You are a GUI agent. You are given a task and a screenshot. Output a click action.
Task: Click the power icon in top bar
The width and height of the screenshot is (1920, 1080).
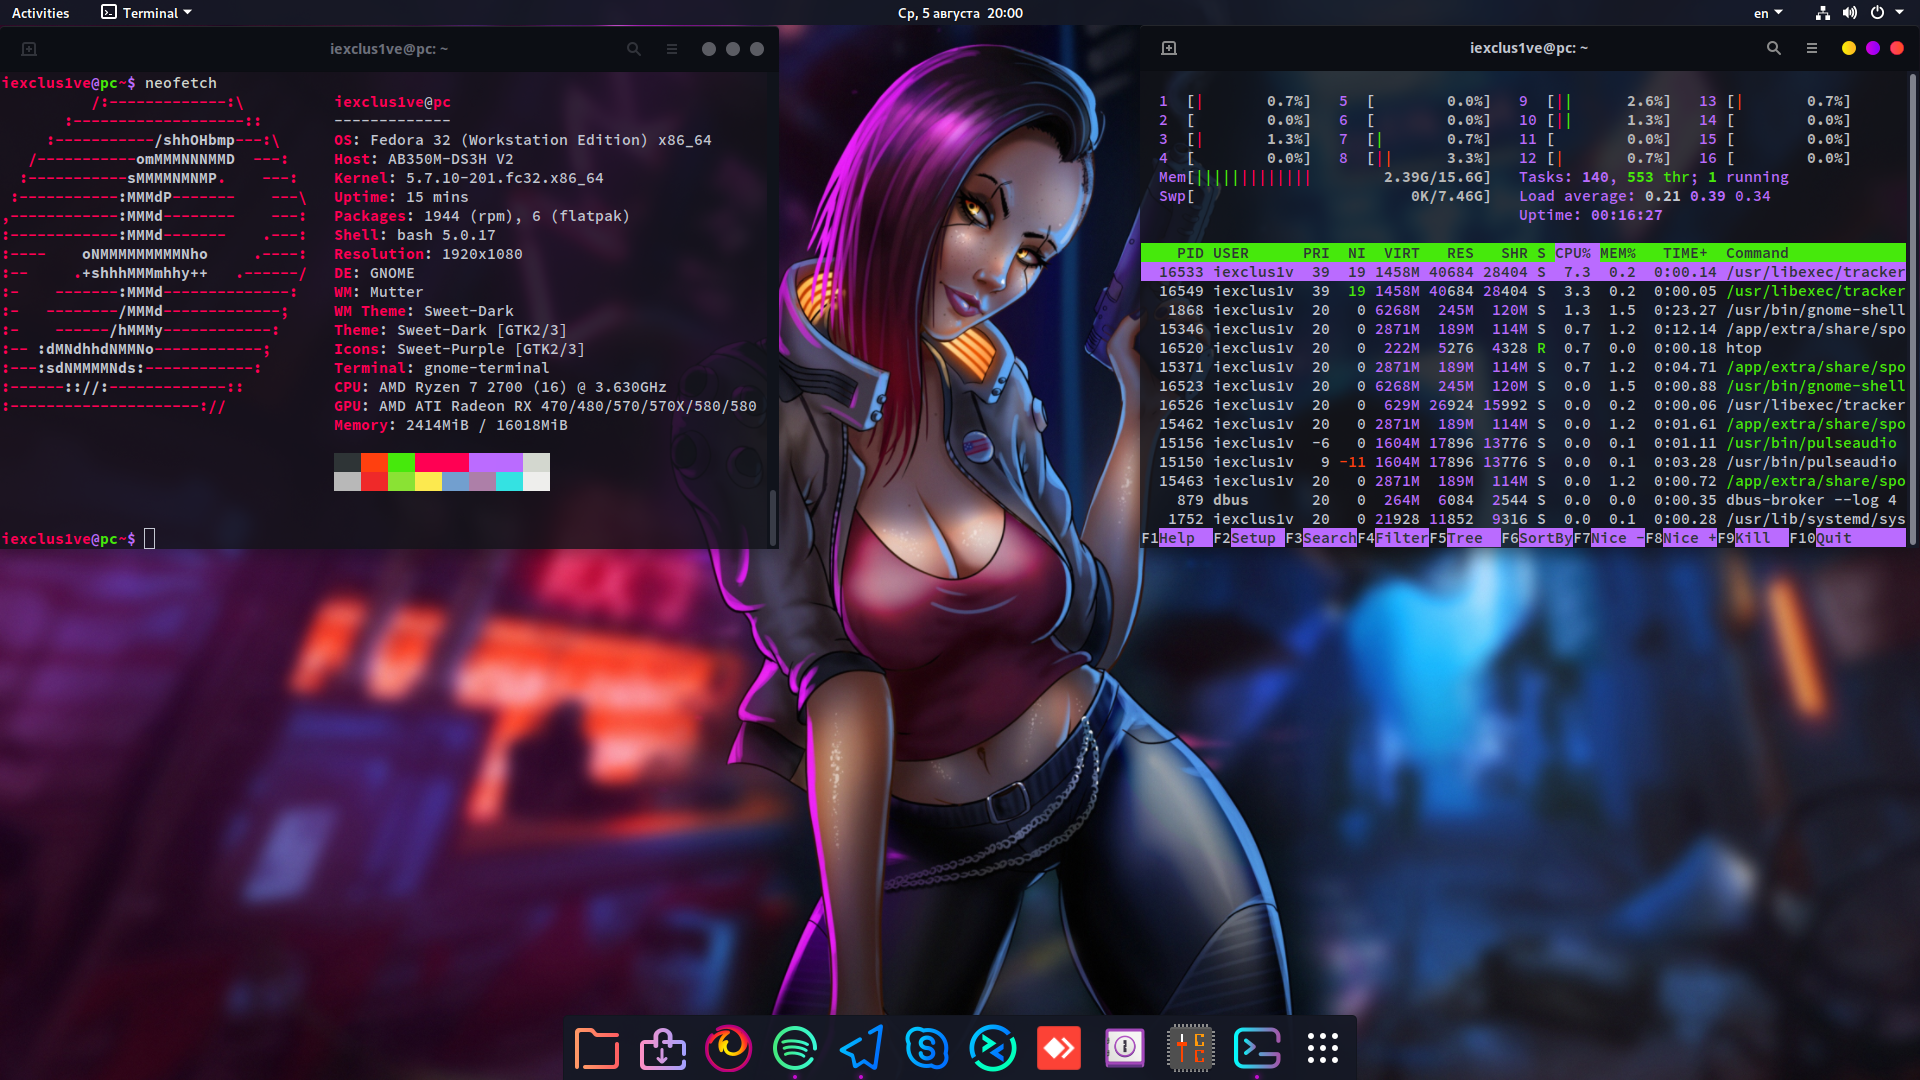tap(1877, 13)
